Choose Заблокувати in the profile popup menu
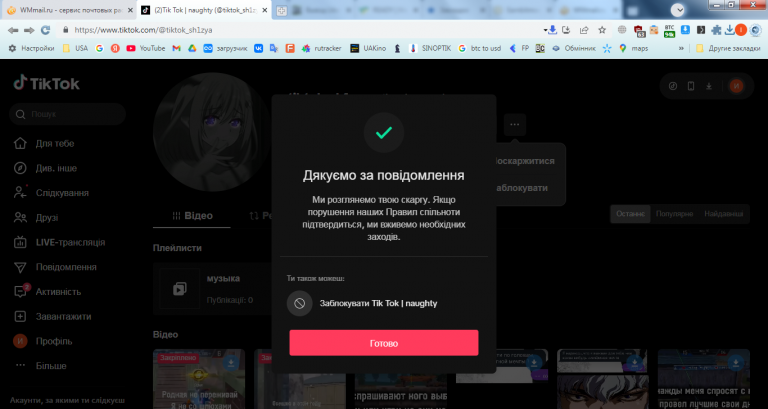Screen dimensions: 768x409 [522, 188]
